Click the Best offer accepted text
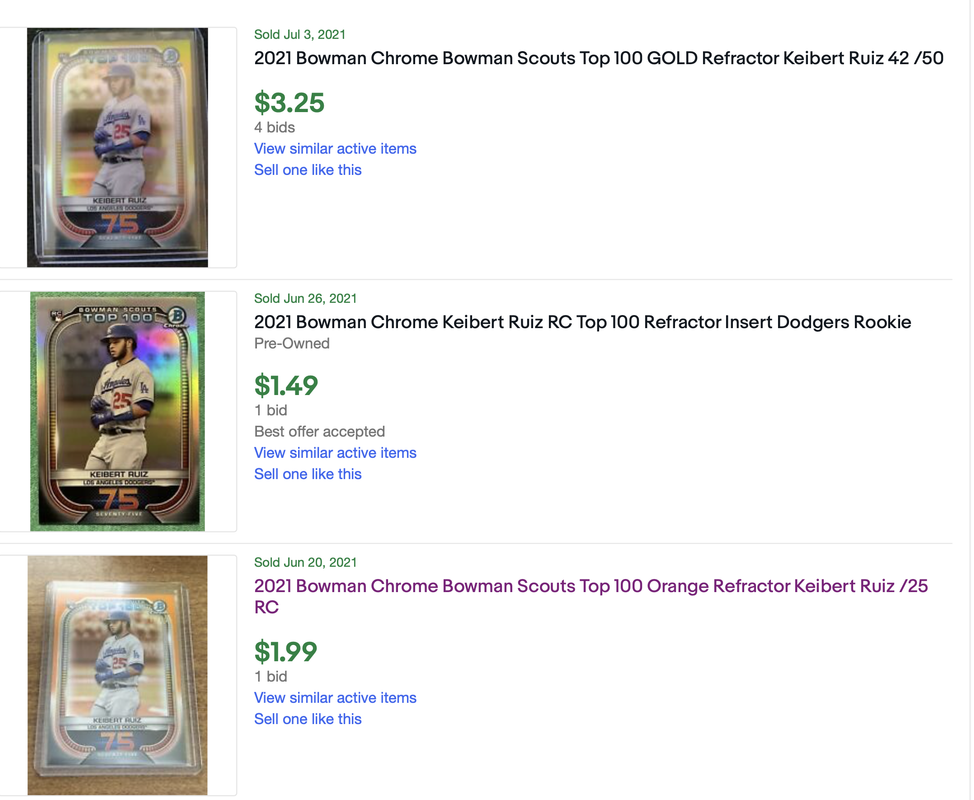The image size is (974, 800). pos(319,432)
